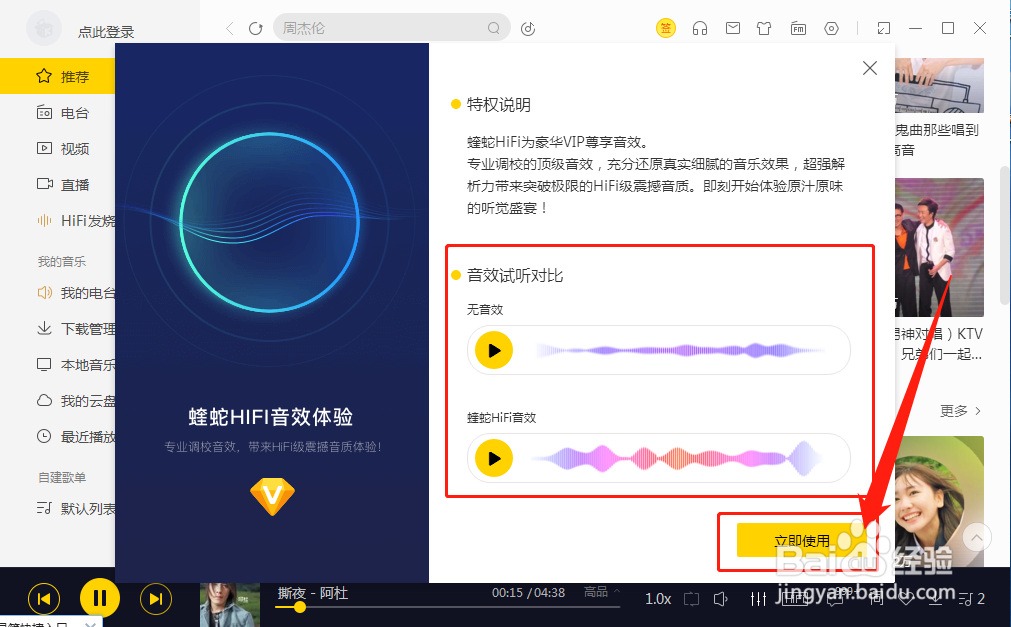Screen dimensions: 1011x627
Task: Click the 无音效 waveform track
Action: (x=680, y=350)
